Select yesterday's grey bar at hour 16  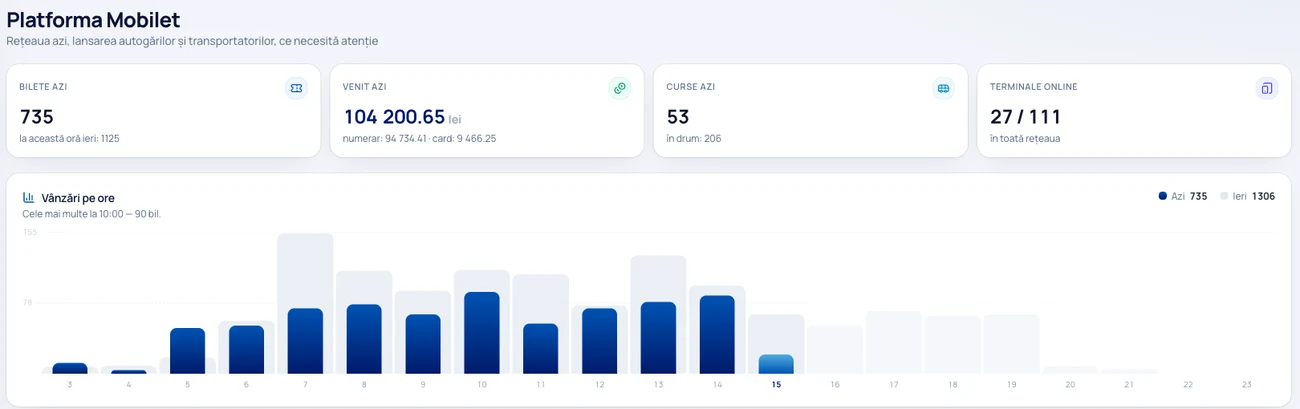point(835,349)
